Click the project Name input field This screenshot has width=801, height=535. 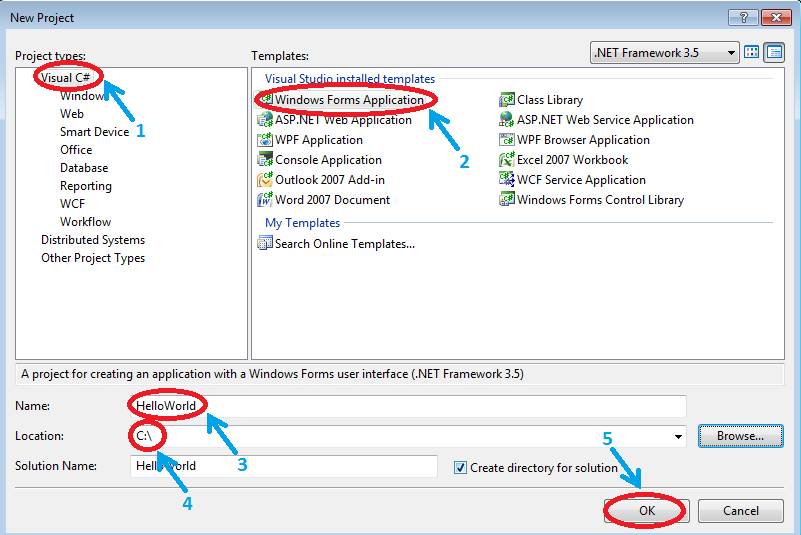[408, 406]
